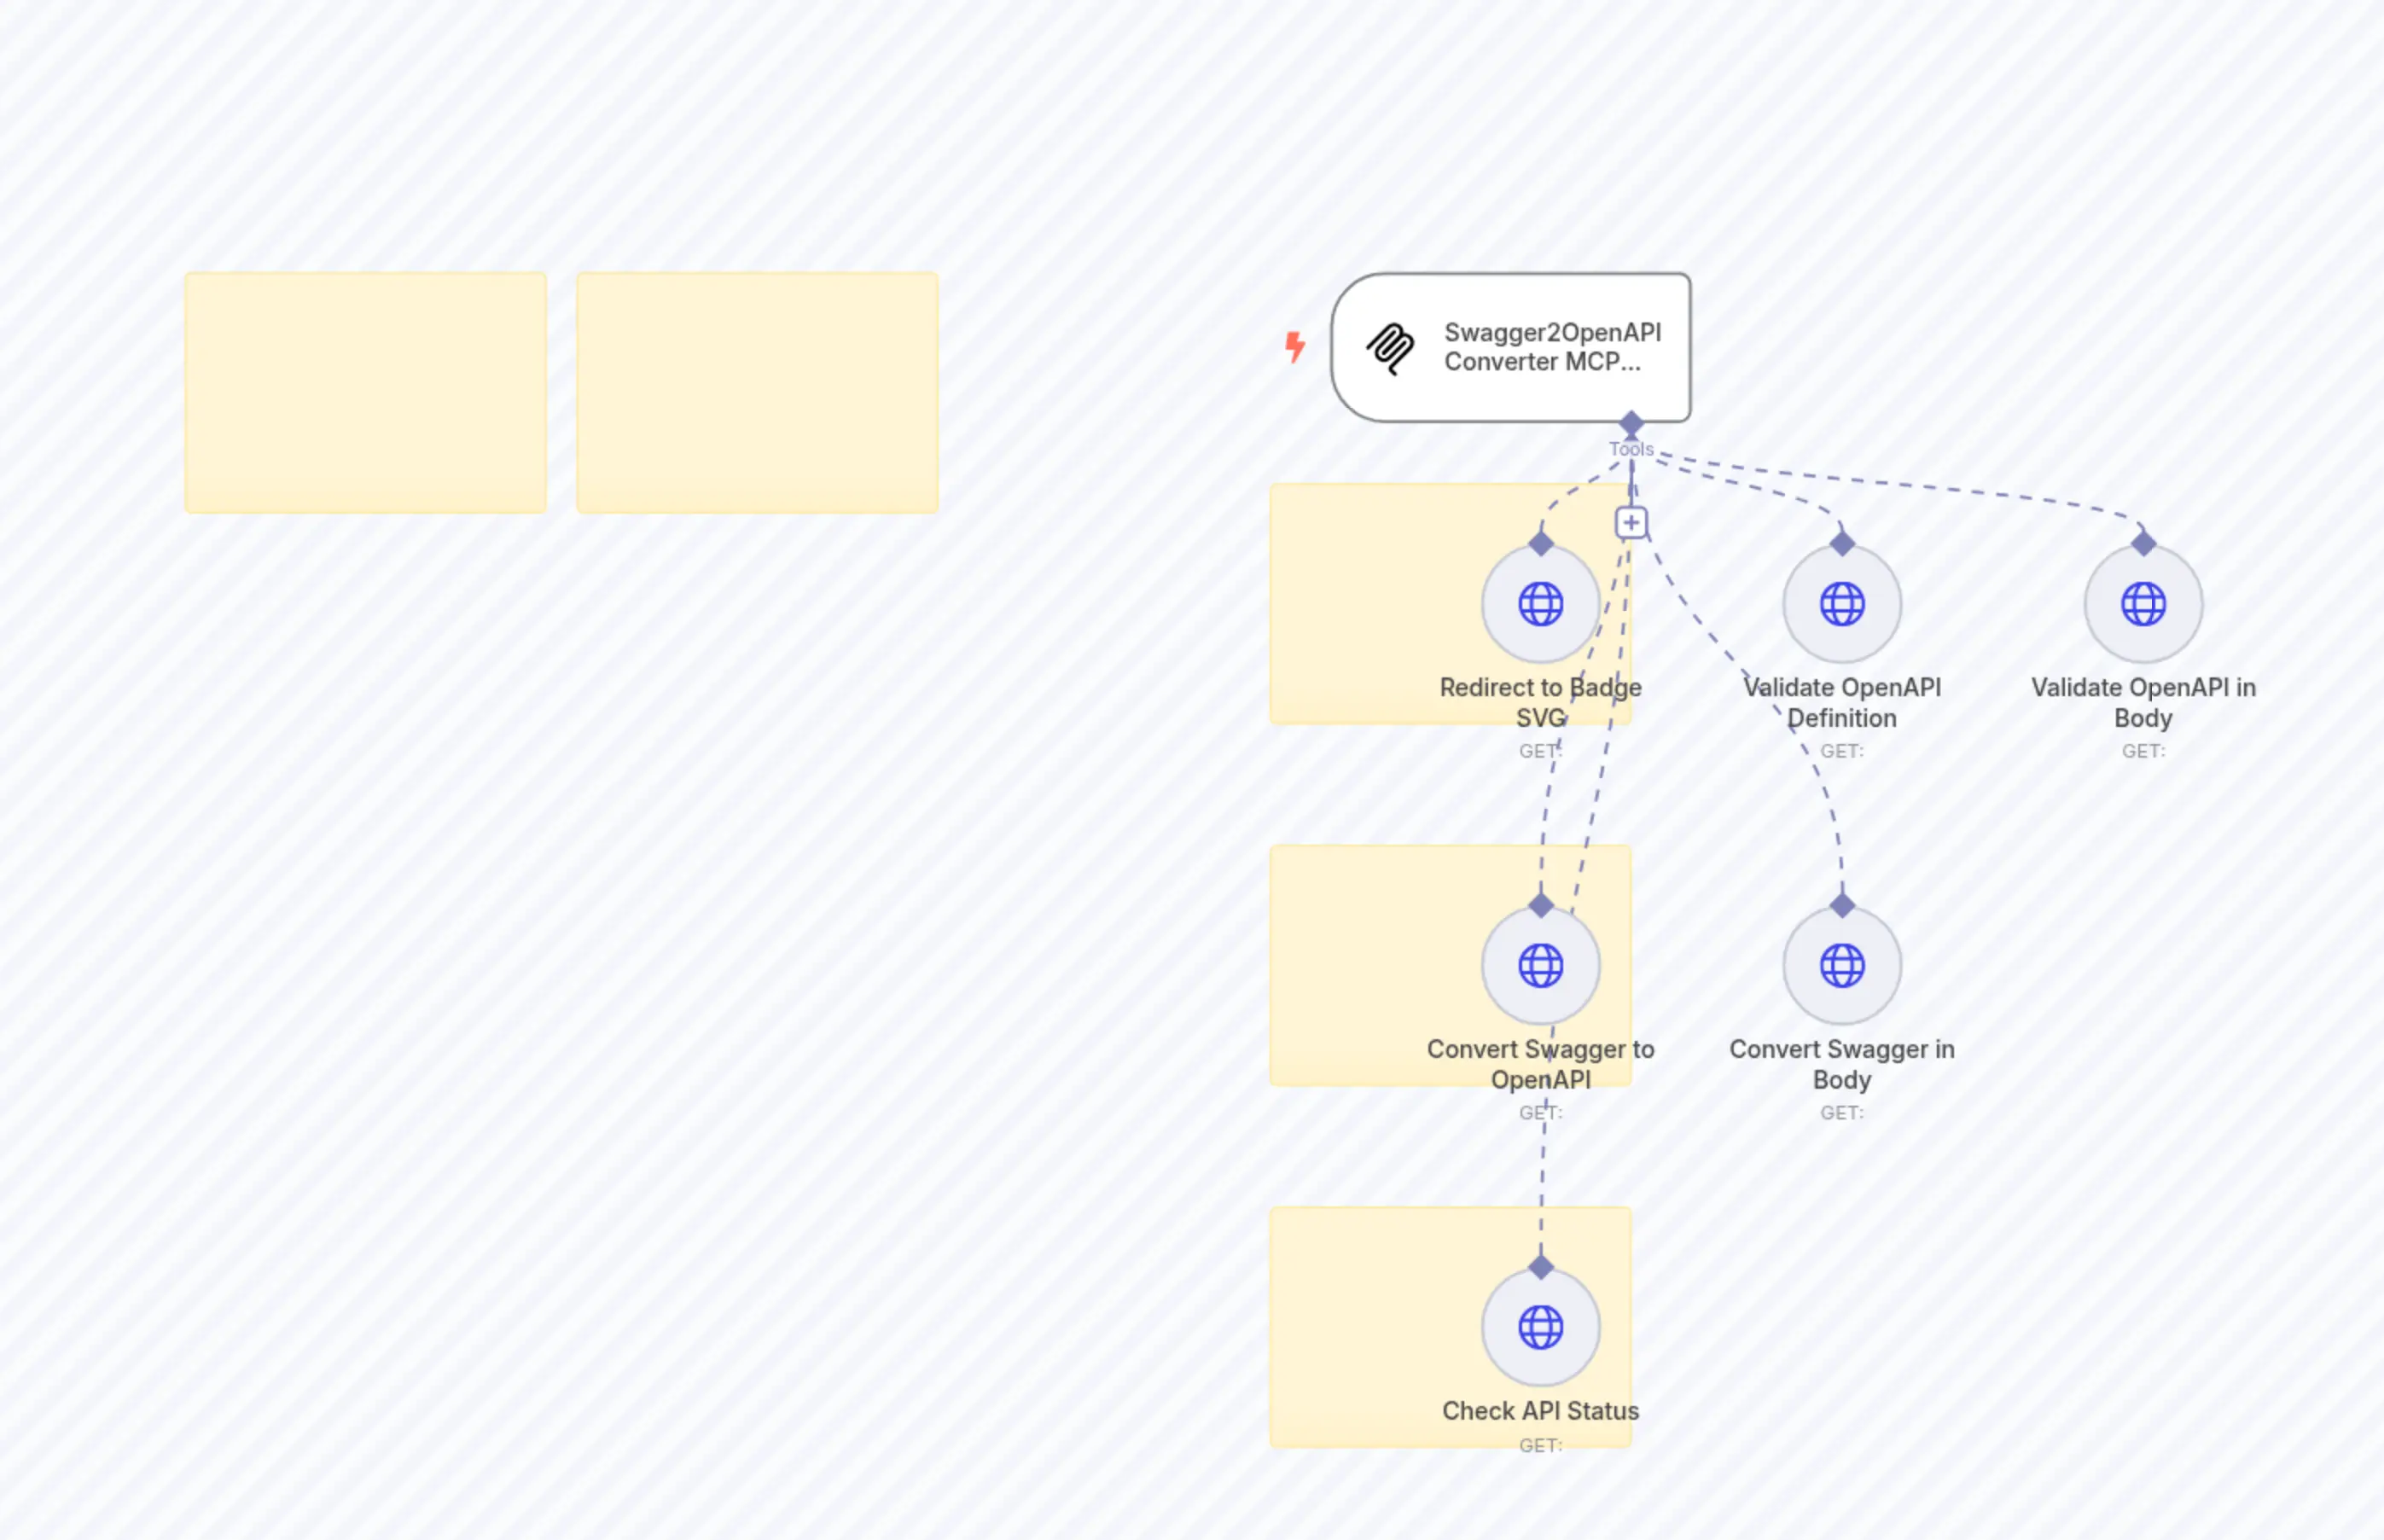Click the Convert Swagger in Body globe icon
Screen dimensions: 2384x1540
pyautogui.click(x=1841, y=965)
